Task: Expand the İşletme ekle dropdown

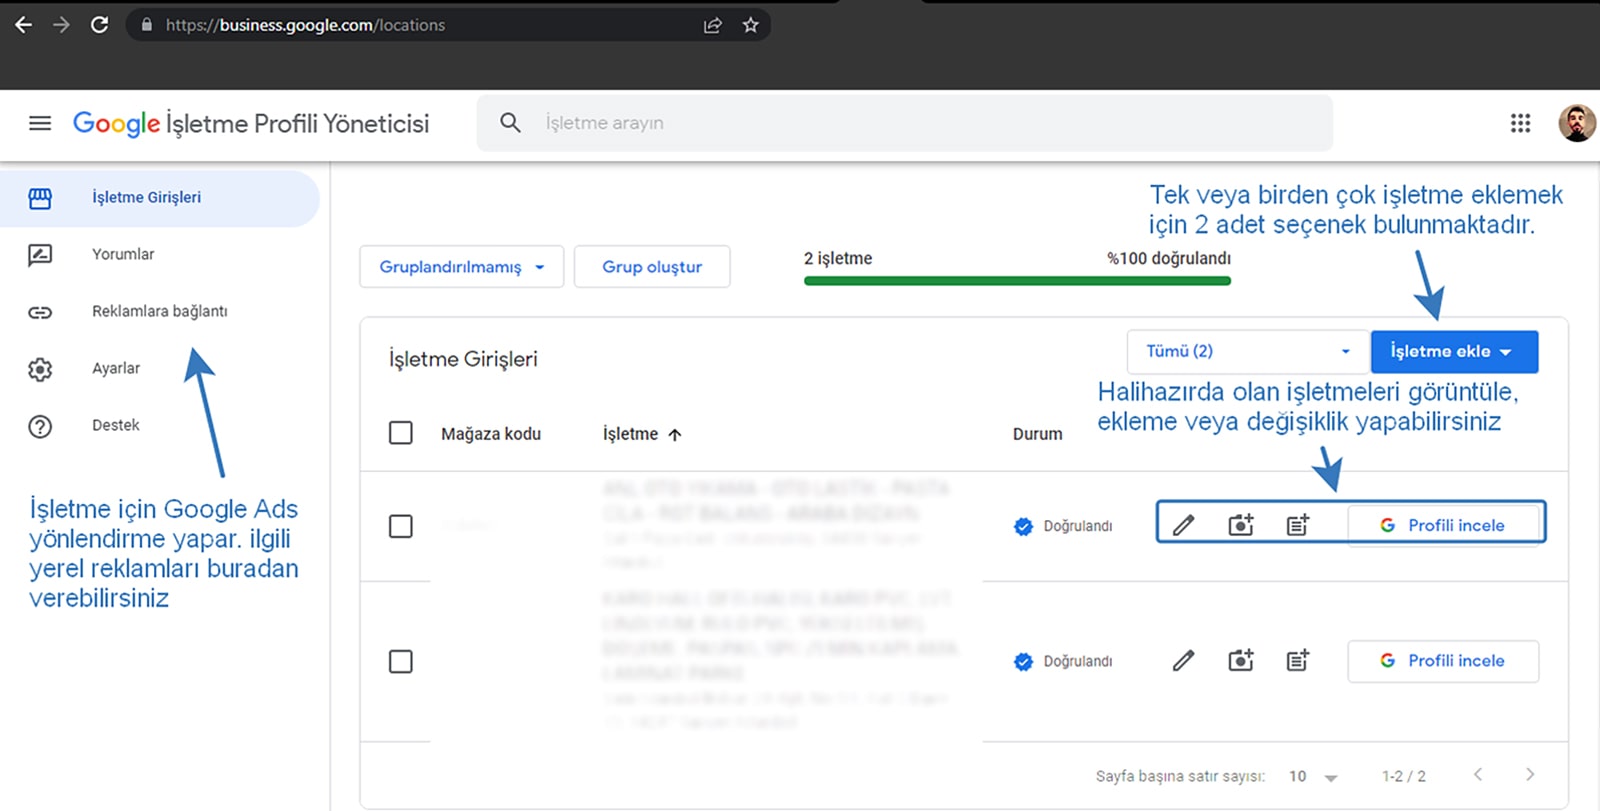Action: 1454,351
